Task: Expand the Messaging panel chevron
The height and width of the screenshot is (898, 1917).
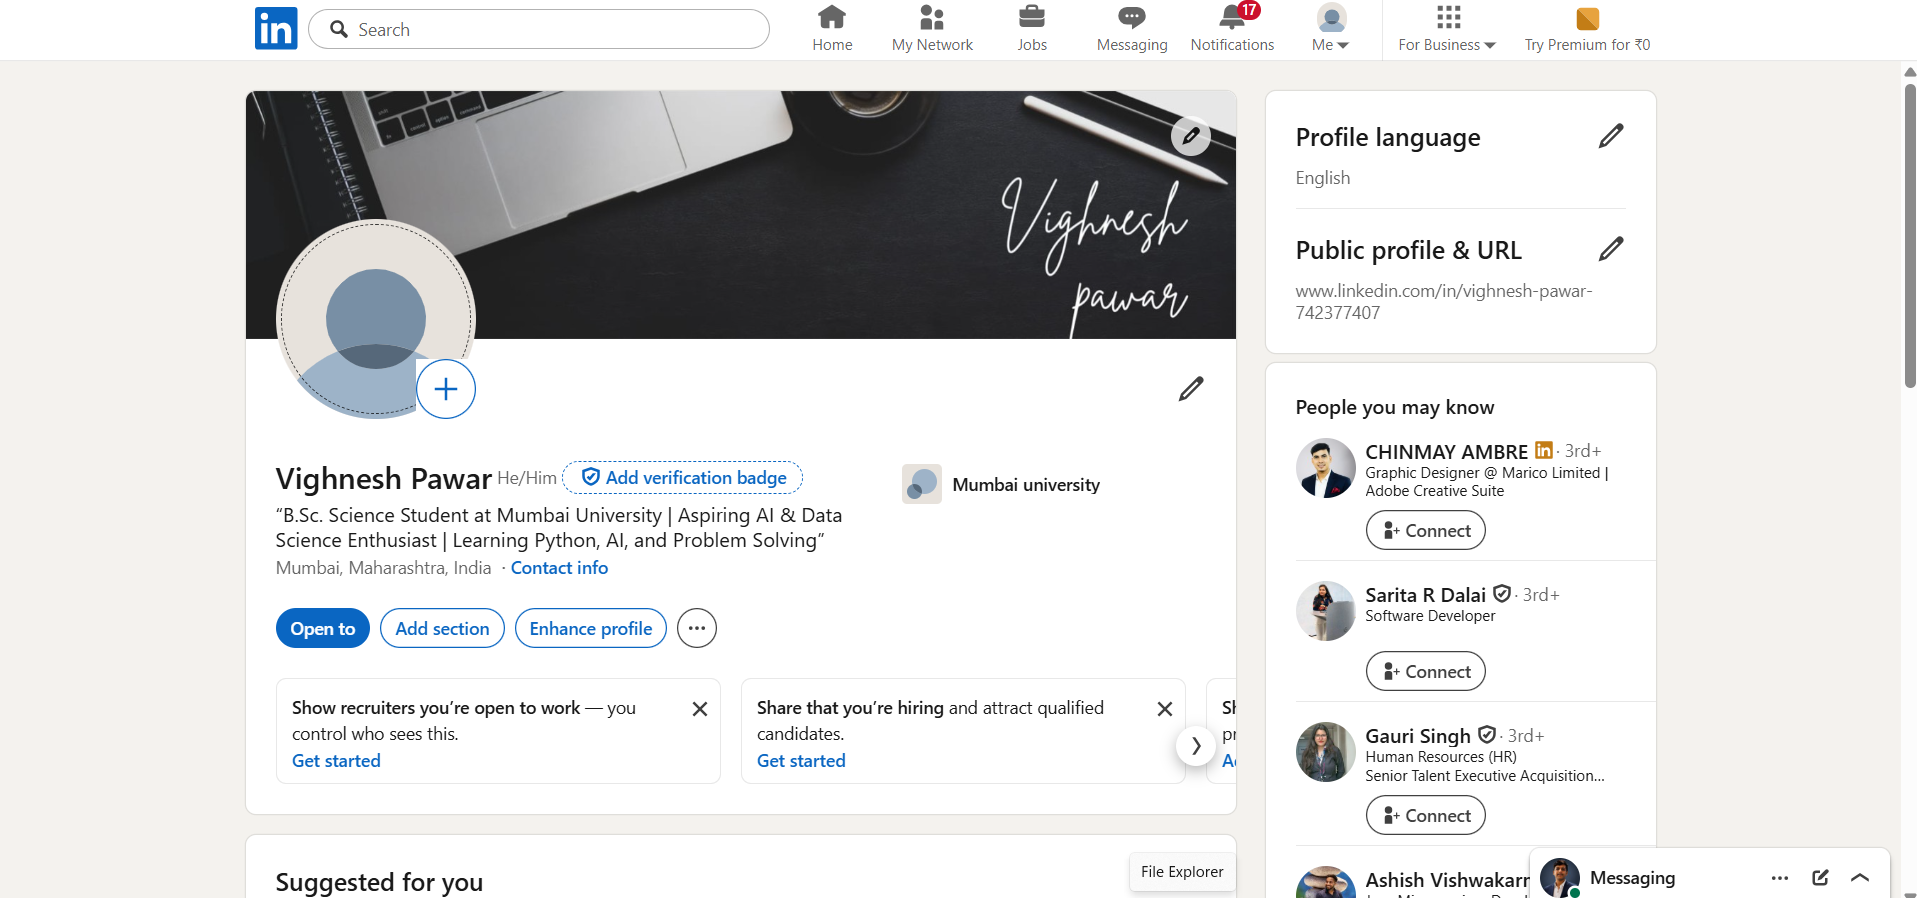Action: pyautogui.click(x=1860, y=877)
